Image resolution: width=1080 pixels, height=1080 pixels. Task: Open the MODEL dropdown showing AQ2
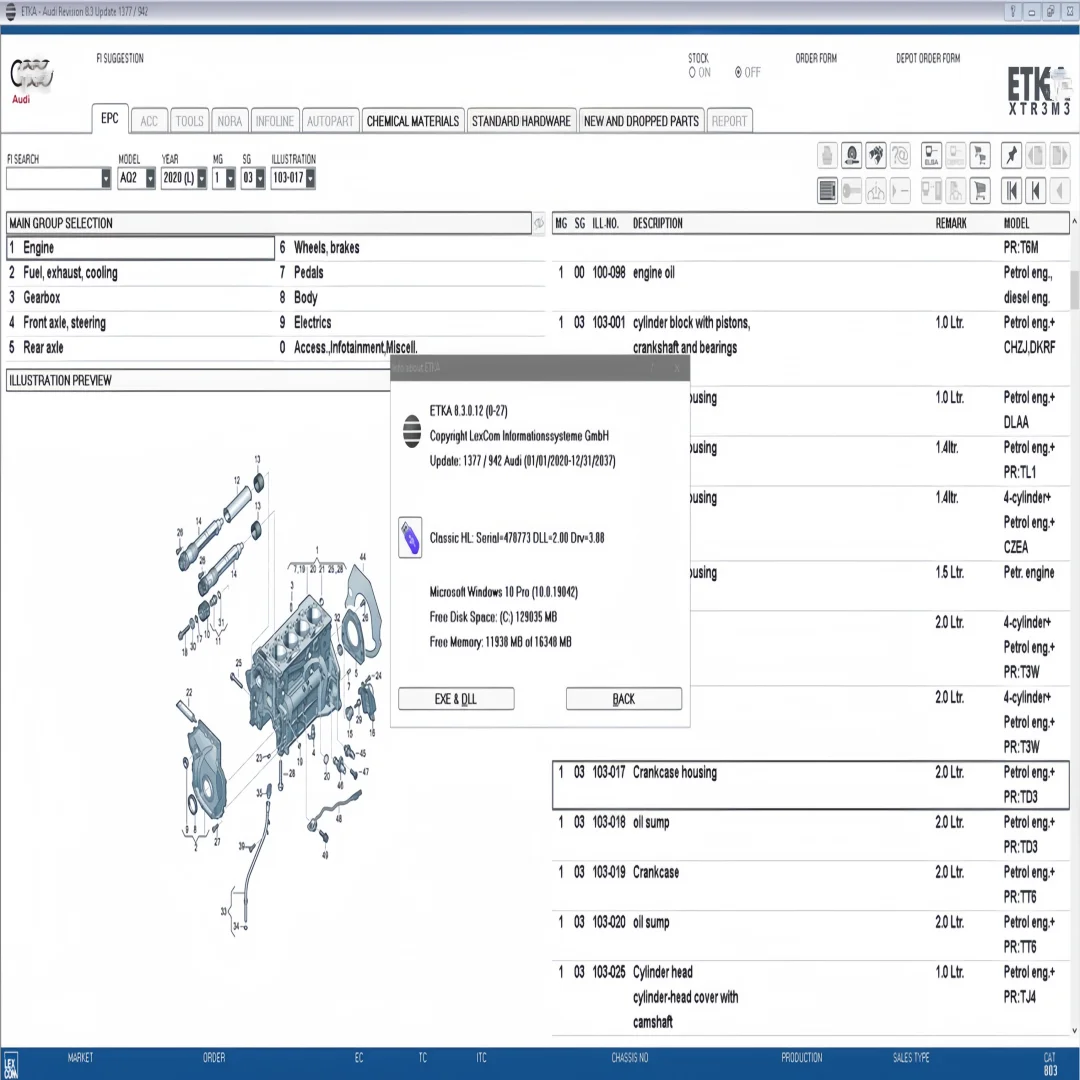pyautogui.click(x=150, y=179)
